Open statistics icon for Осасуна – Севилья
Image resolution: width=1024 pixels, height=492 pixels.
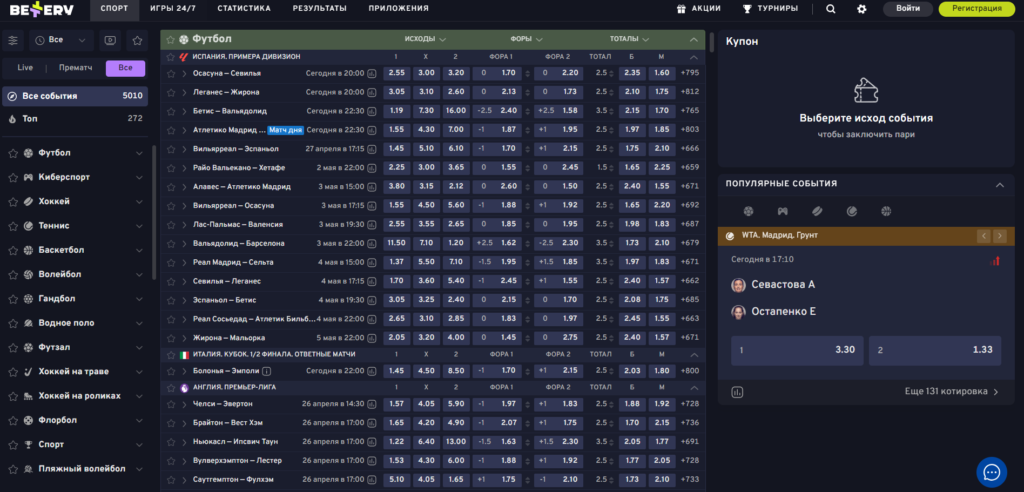(x=372, y=73)
